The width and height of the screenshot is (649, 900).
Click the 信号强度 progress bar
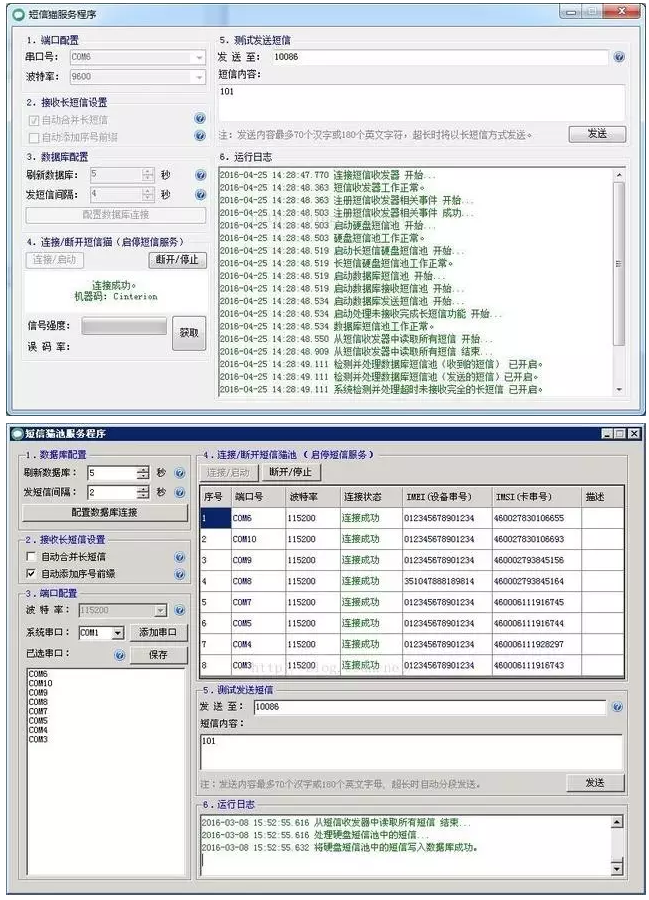click(123, 327)
